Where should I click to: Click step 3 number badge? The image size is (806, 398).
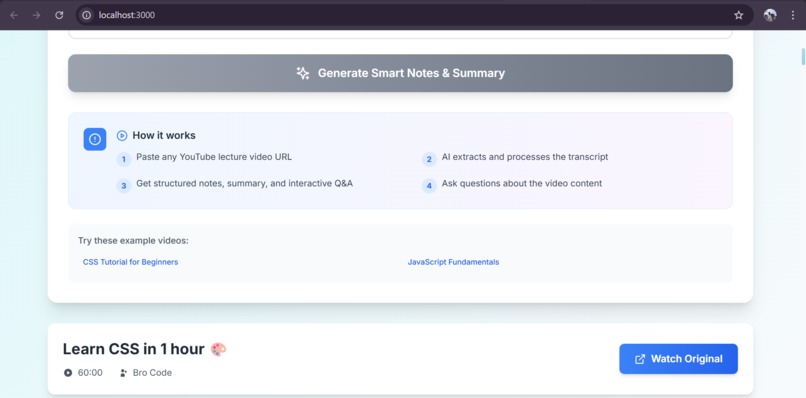click(124, 186)
